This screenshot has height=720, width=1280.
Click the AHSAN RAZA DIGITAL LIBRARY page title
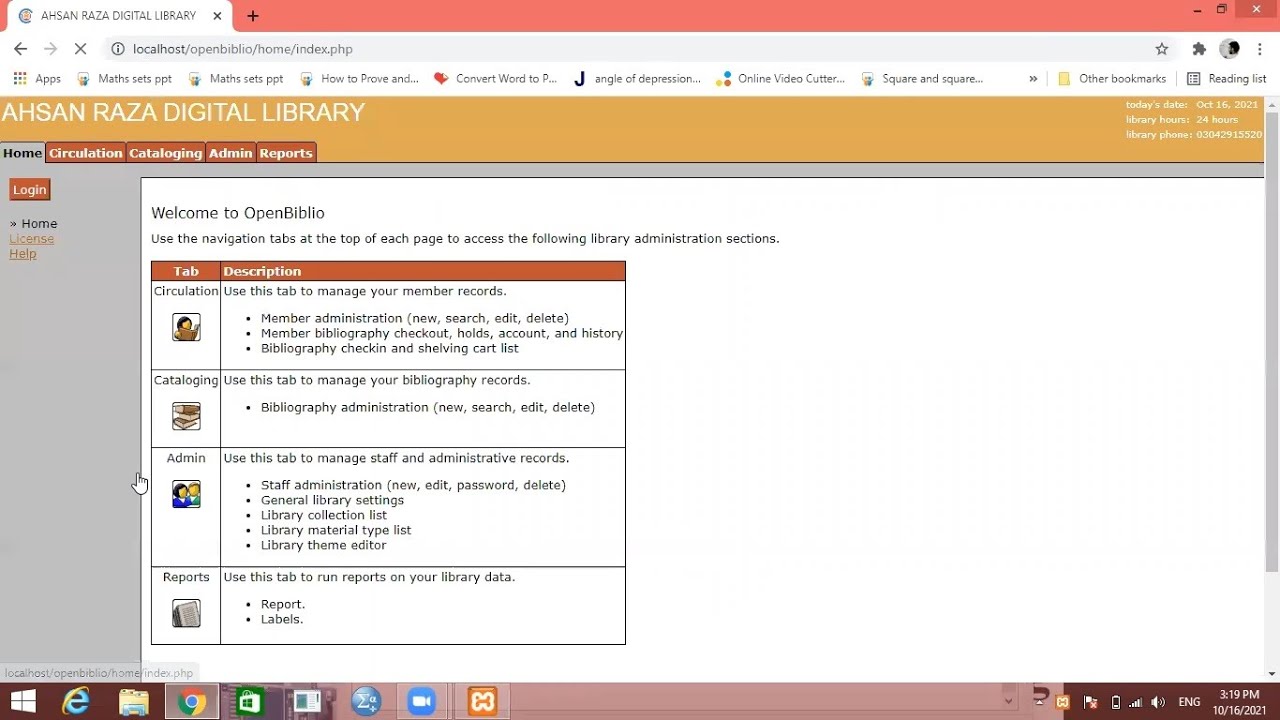pyautogui.click(x=183, y=113)
